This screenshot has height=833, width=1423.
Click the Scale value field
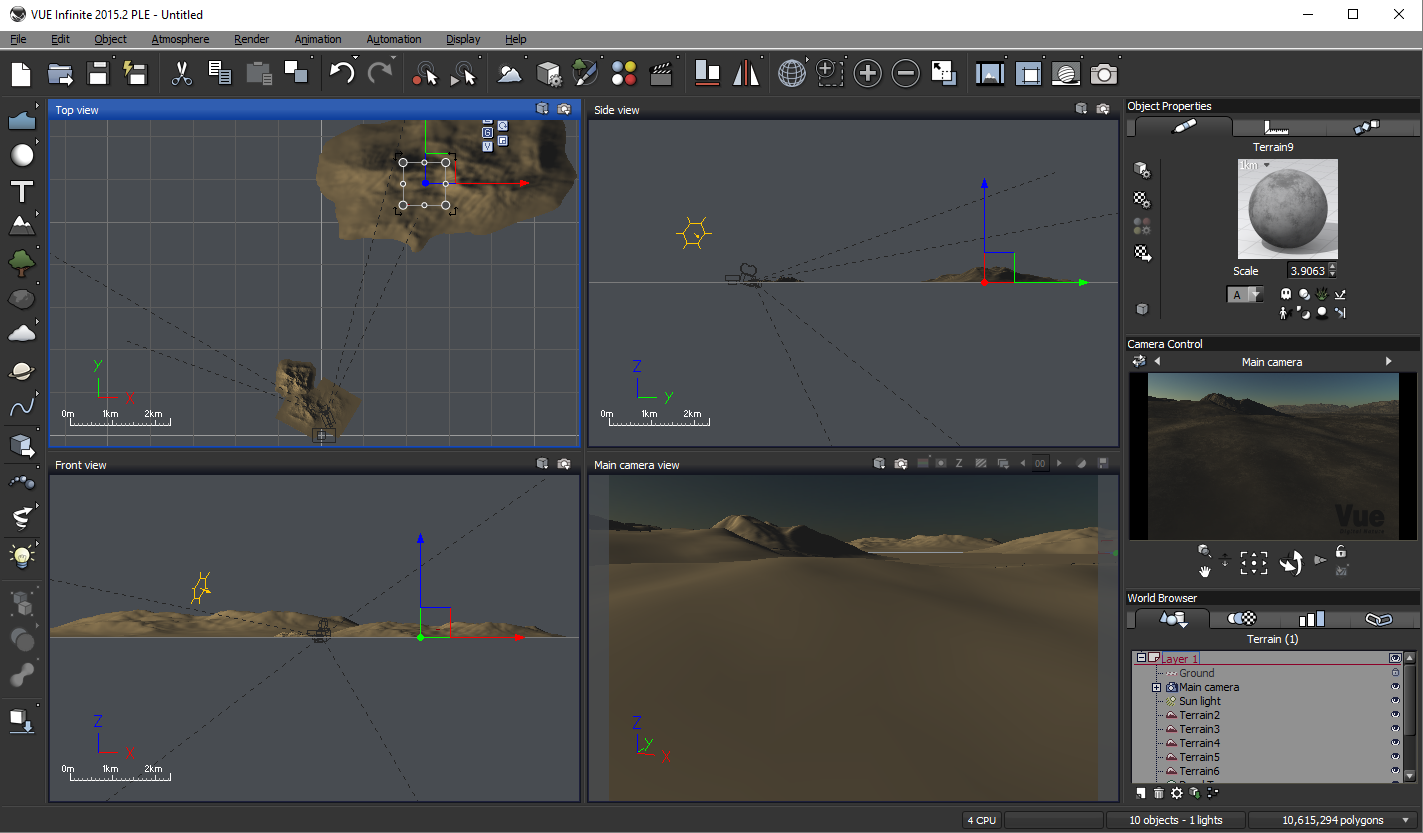[1307, 271]
